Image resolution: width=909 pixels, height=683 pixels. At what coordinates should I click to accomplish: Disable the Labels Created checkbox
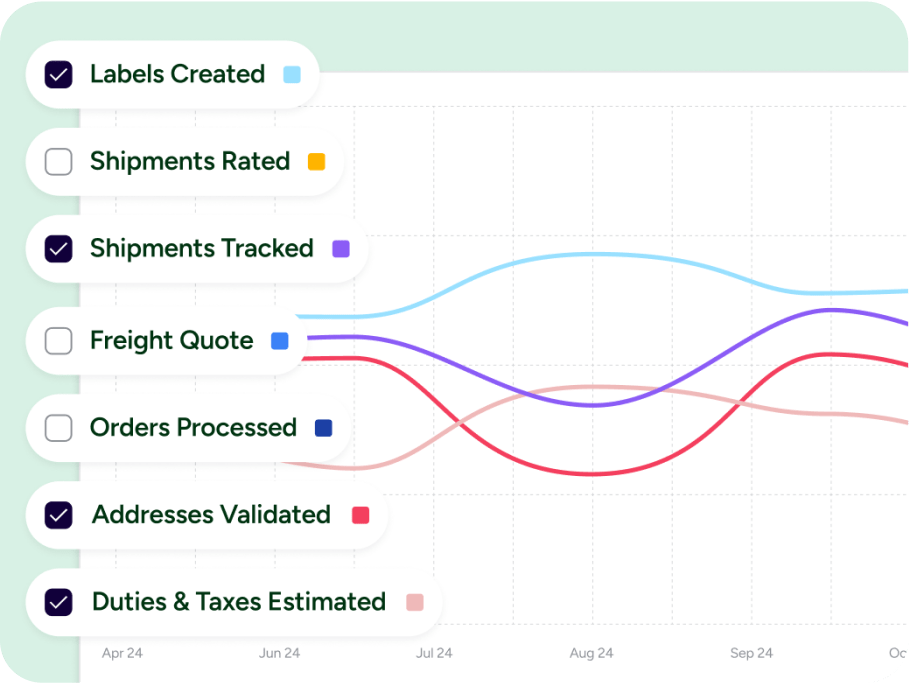pos(58,74)
